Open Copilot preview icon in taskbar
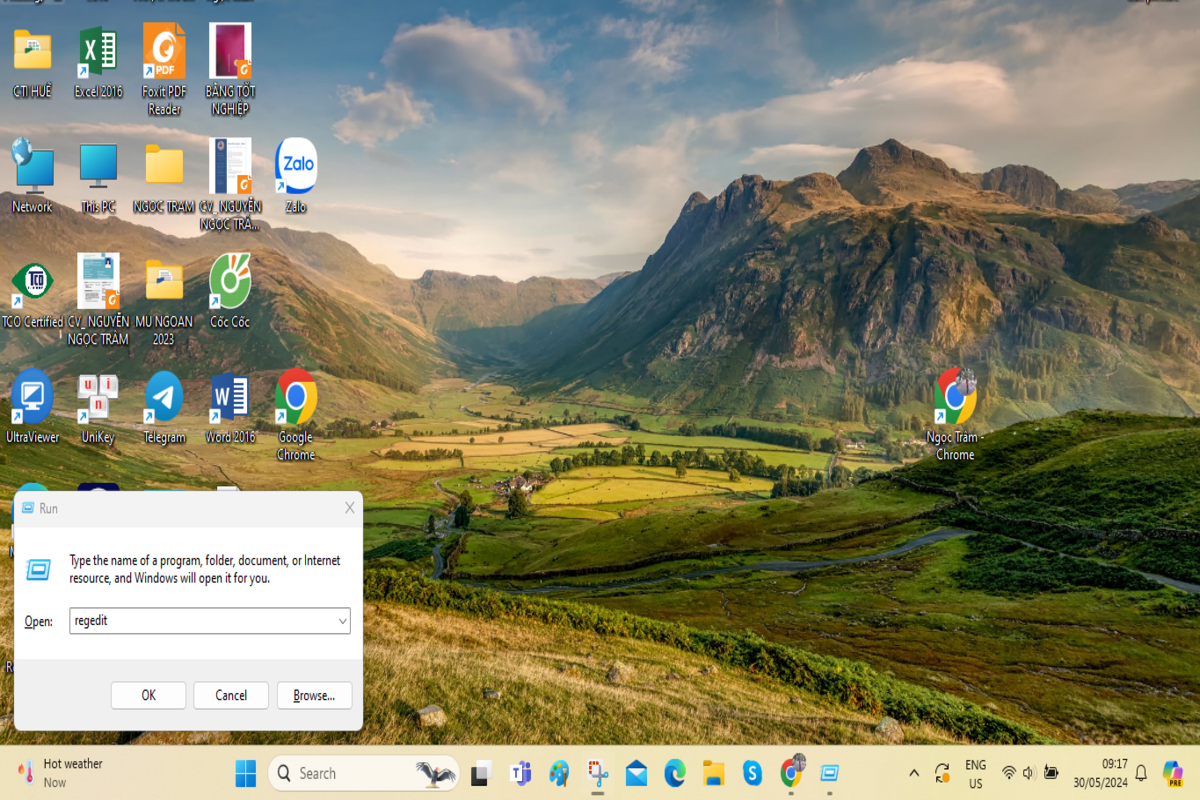The image size is (1200, 800). pyautogui.click(x=1173, y=773)
